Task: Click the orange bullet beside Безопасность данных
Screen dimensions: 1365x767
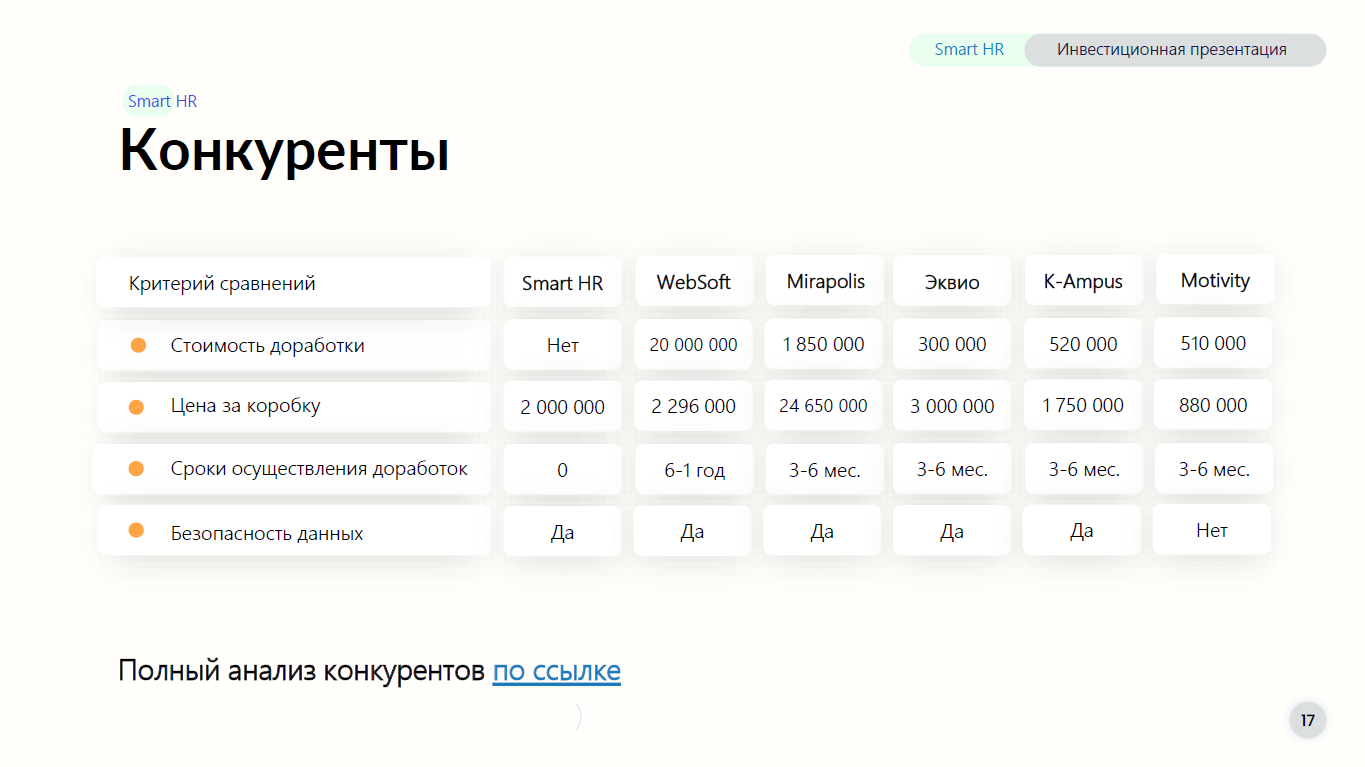Action: click(136, 530)
